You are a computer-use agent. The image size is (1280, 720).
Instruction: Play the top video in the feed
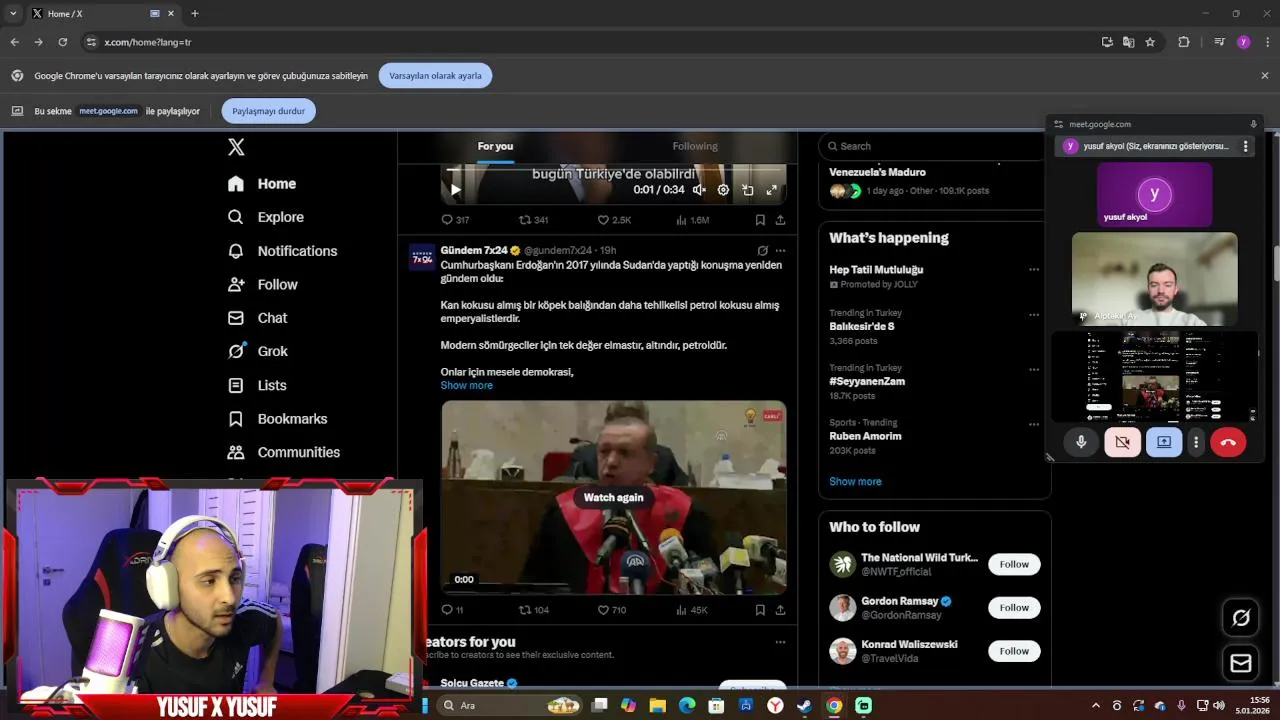pos(456,190)
